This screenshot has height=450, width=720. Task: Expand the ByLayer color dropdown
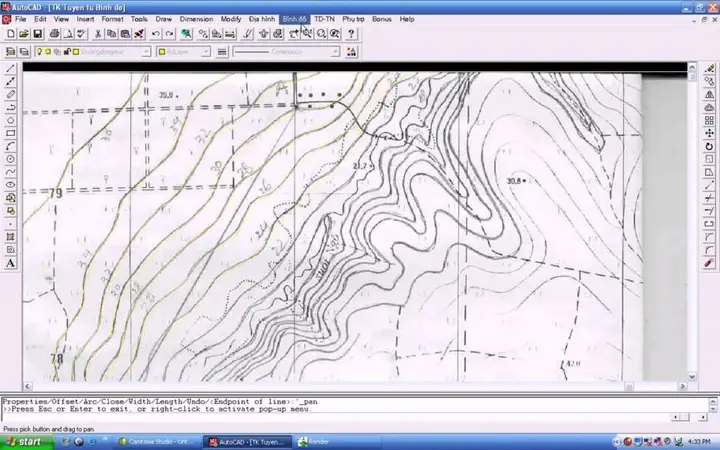pos(206,52)
